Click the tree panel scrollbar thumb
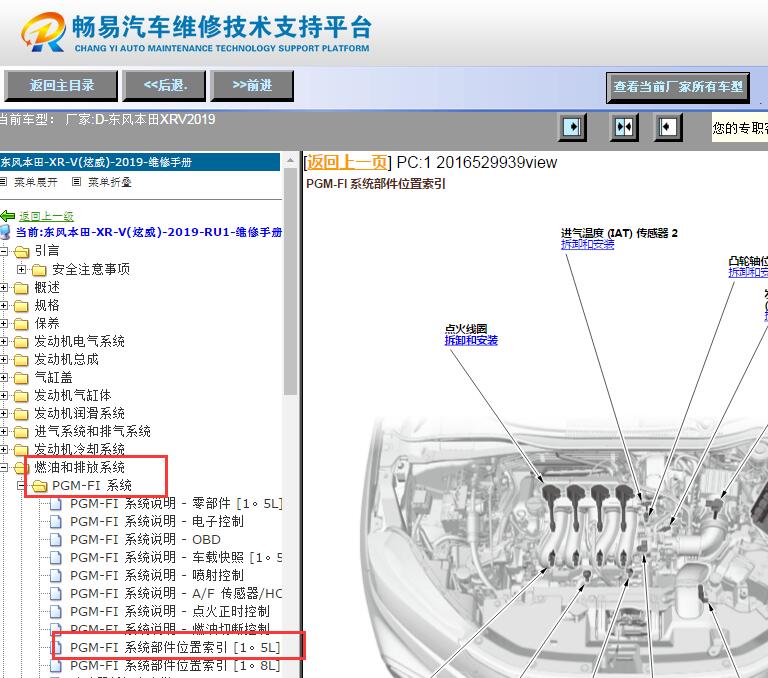The width and height of the screenshot is (768, 678). [290, 281]
